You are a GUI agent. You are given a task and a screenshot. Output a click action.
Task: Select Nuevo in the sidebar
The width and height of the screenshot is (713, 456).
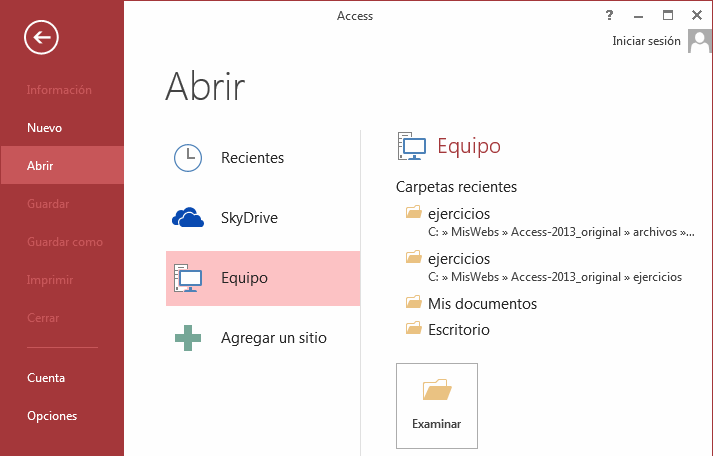(45, 128)
